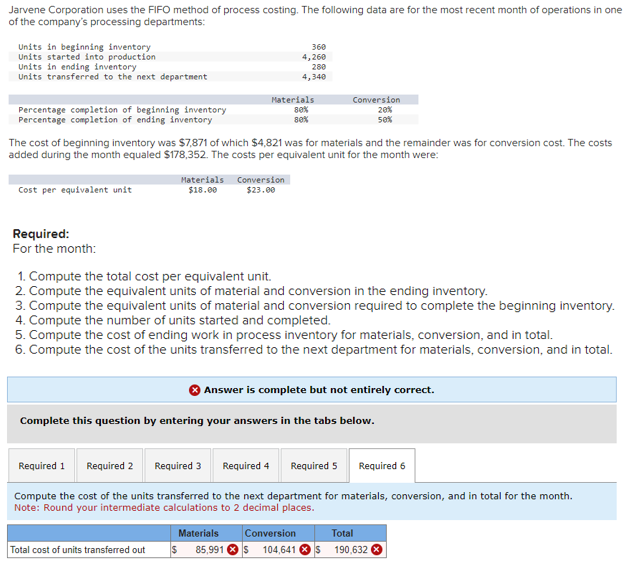627x562 pixels.
Task: Click the Materials cost field showing 85,991
Action: (206, 550)
